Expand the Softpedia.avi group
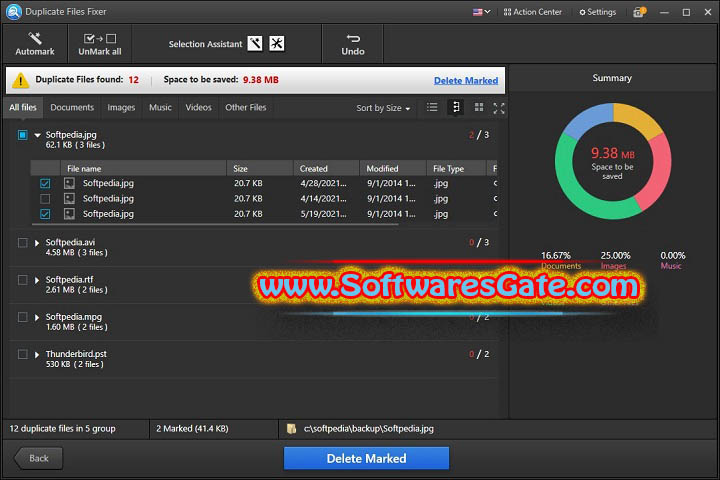Image resolution: width=720 pixels, height=480 pixels. pyautogui.click(x=37, y=243)
